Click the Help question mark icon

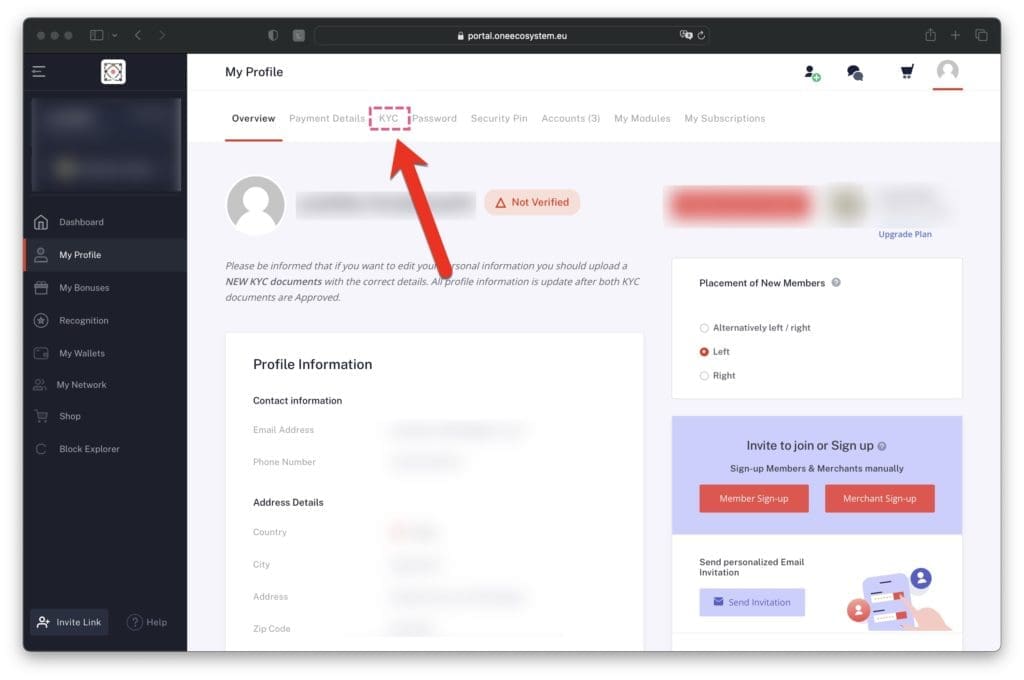(135, 622)
